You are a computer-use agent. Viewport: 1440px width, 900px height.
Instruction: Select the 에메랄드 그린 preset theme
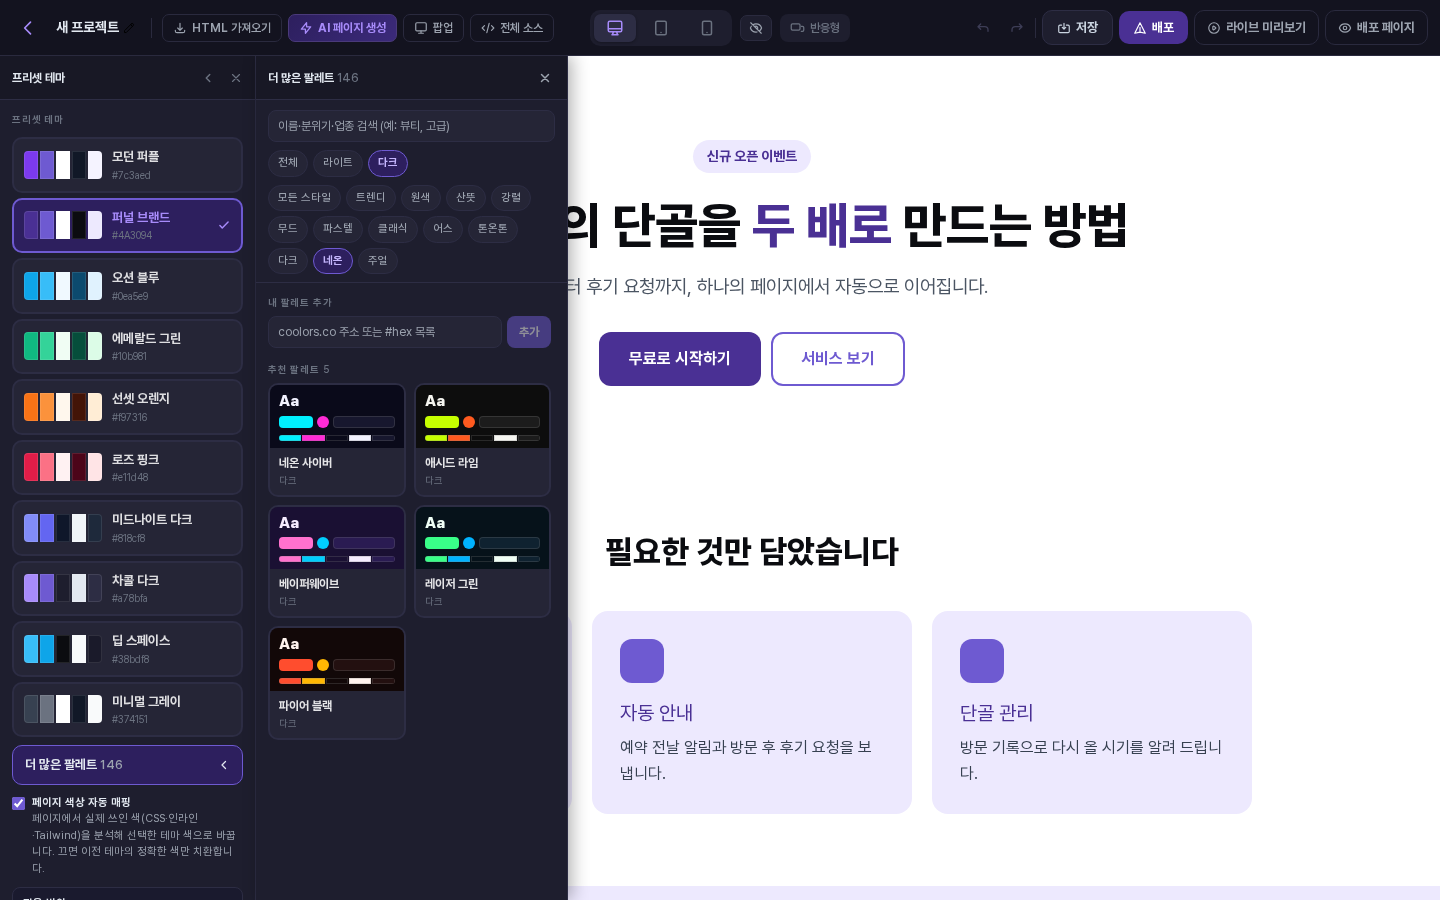tap(127, 347)
